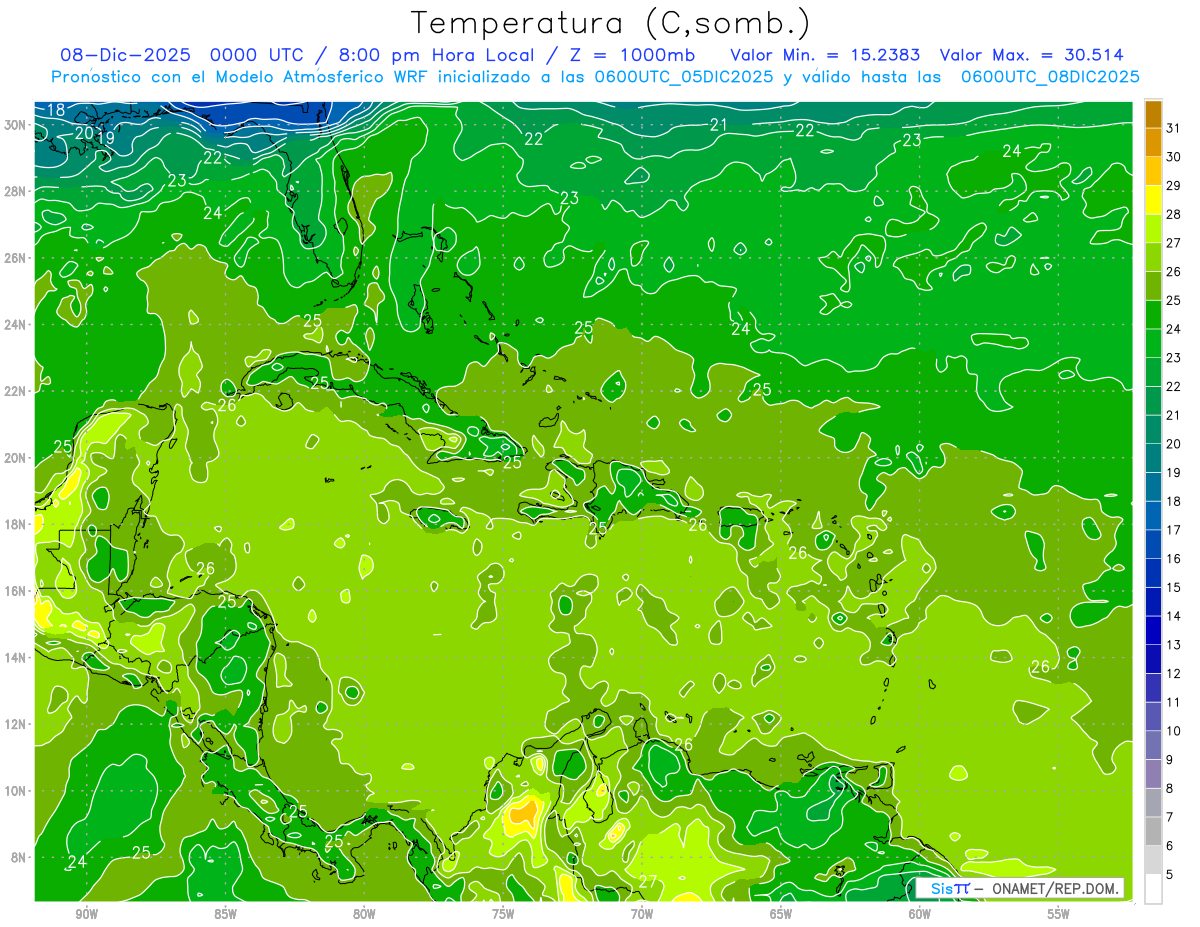Click the orange-brown swatch above 31 in legend
The image size is (1200, 927).
[1153, 114]
